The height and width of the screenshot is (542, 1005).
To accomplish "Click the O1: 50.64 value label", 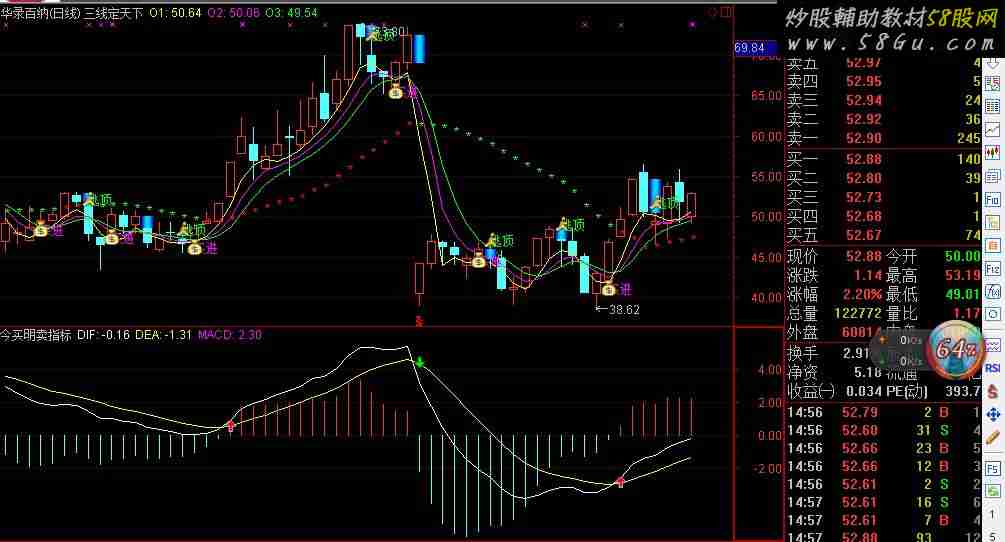I will click(175, 13).
